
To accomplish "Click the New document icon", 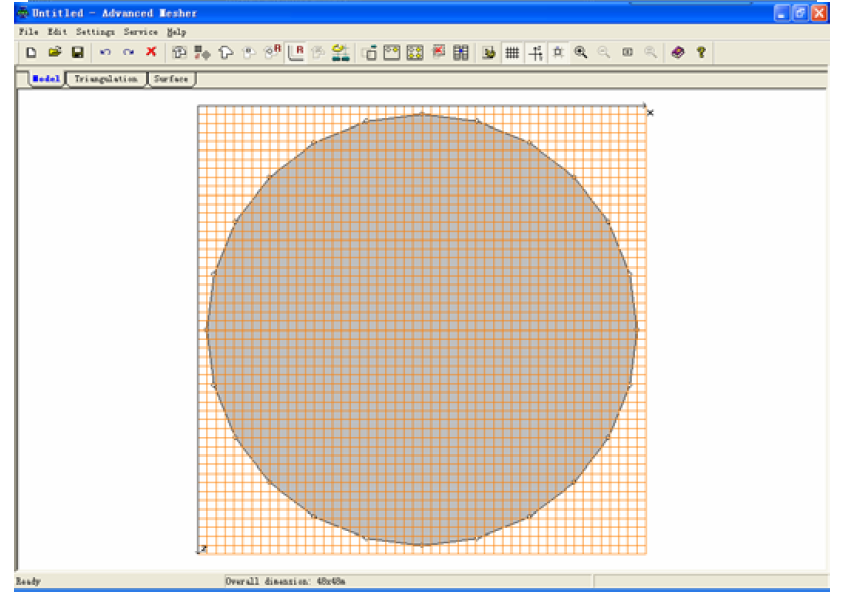I will coord(31,52).
